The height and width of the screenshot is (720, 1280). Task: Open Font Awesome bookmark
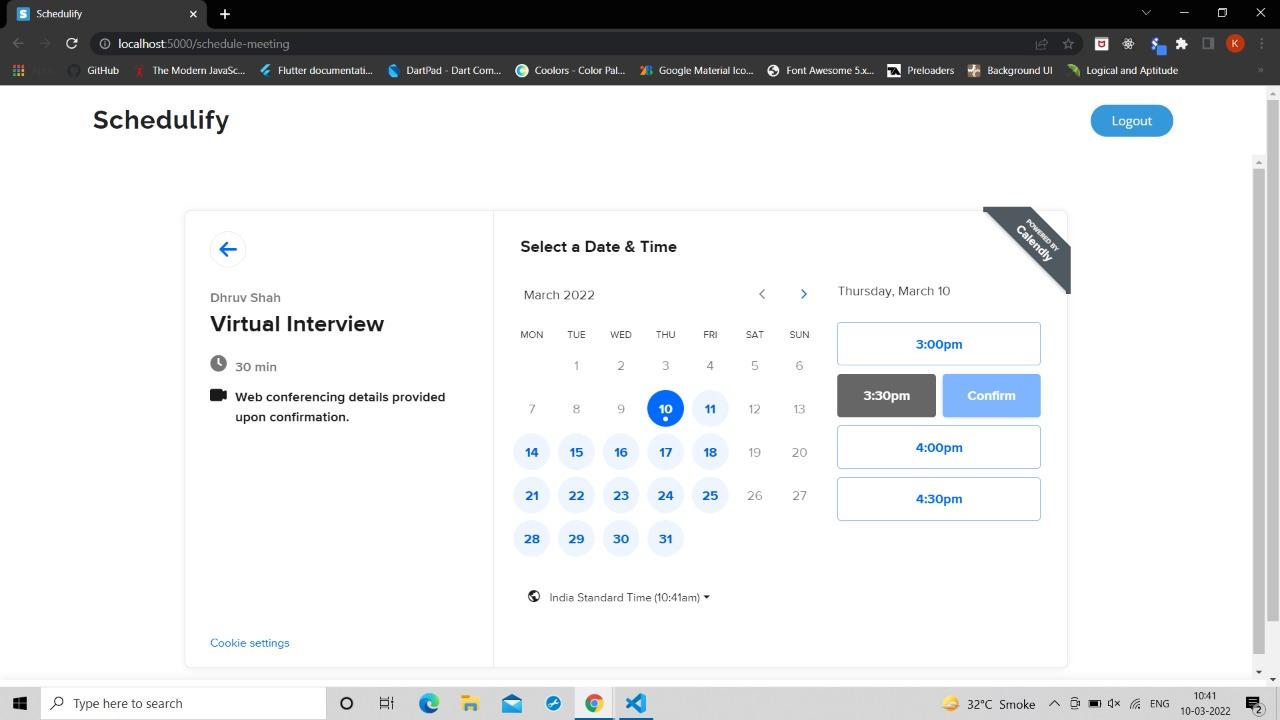820,70
